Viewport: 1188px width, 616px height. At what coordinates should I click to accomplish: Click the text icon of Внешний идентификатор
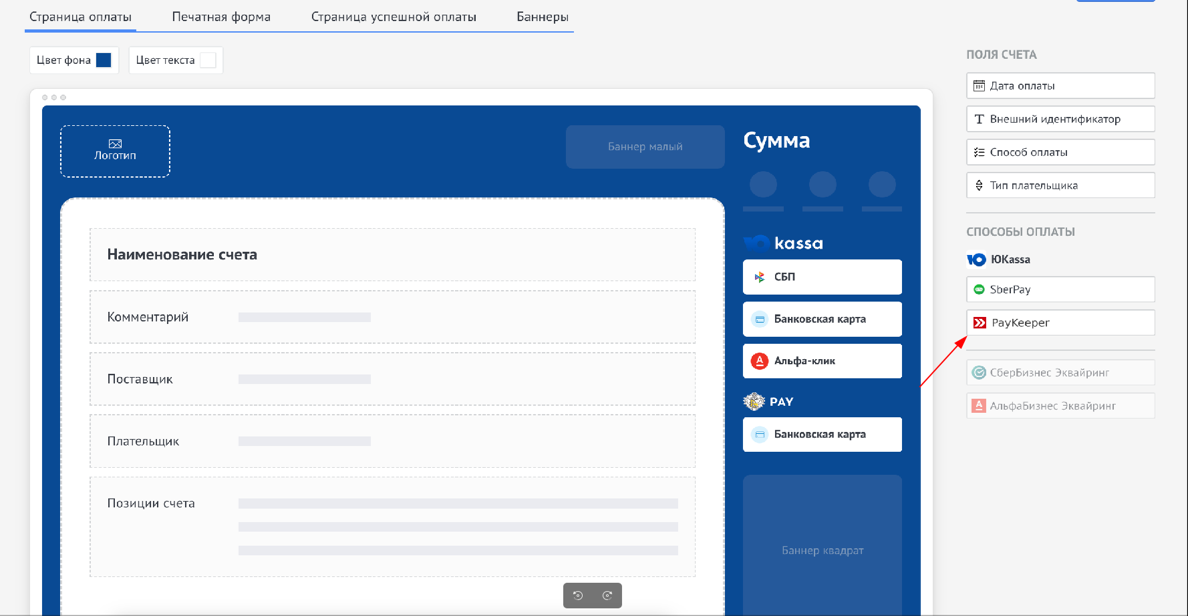tap(979, 119)
